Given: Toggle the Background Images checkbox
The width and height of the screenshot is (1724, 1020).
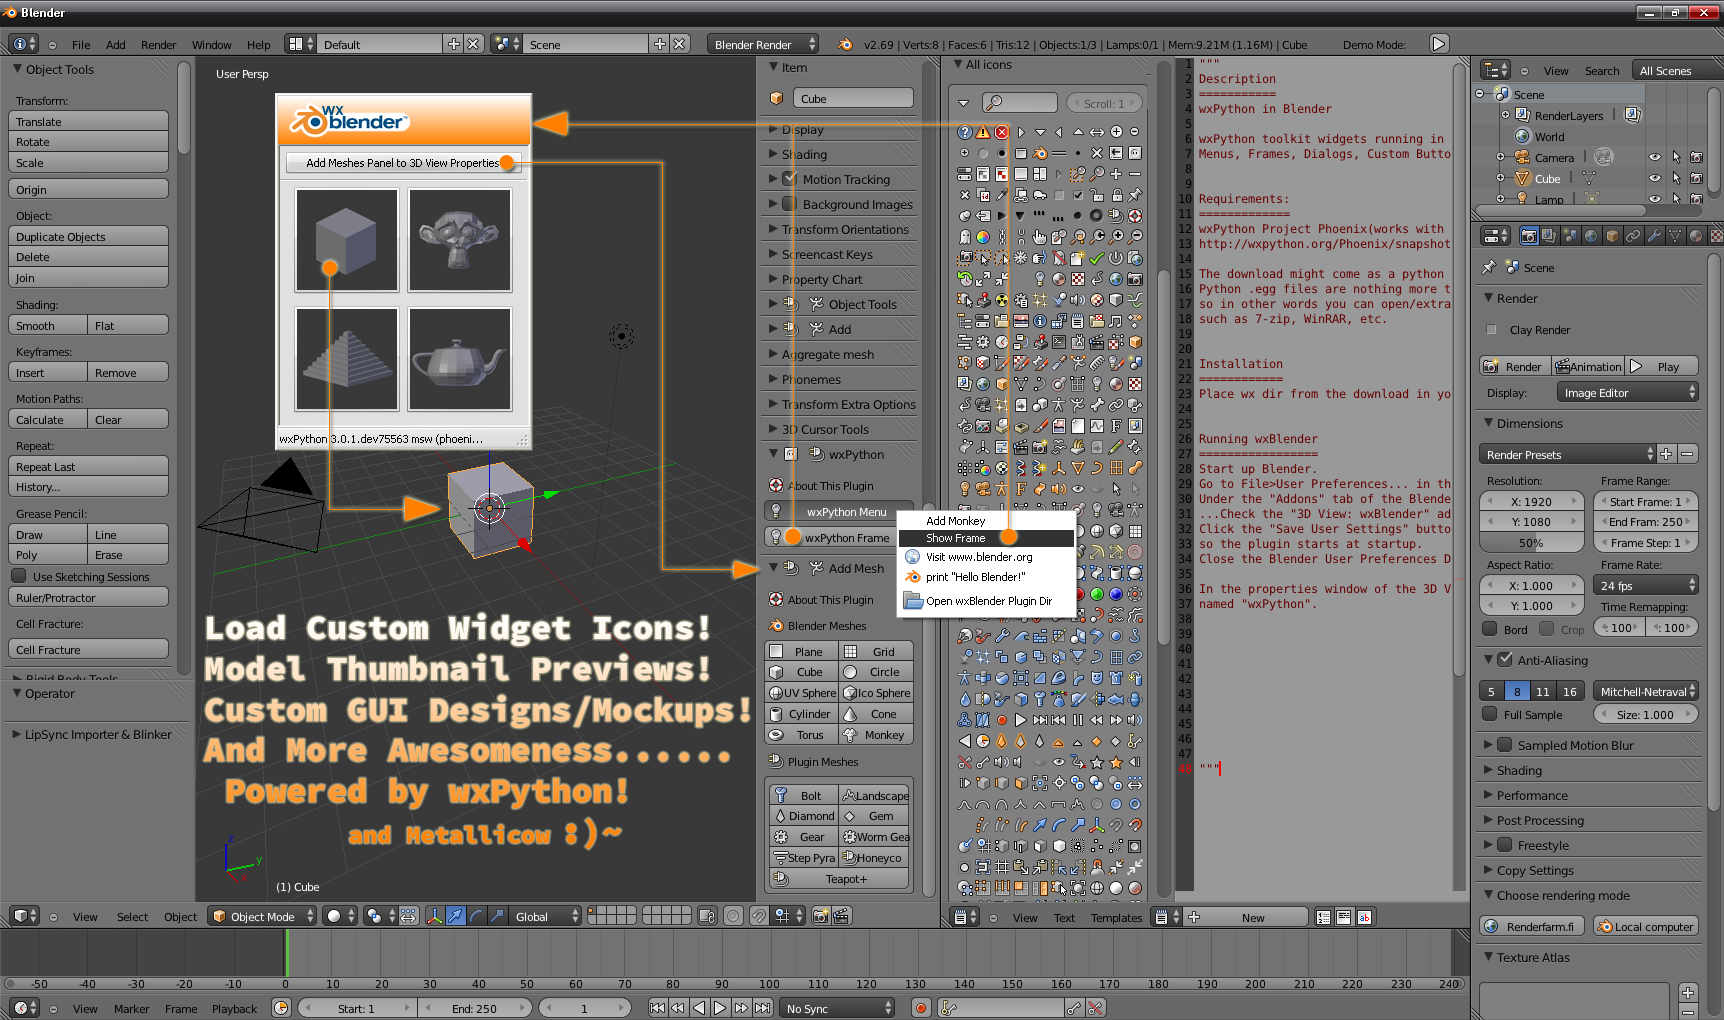Looking at the screenshot, I should point(790,204).
